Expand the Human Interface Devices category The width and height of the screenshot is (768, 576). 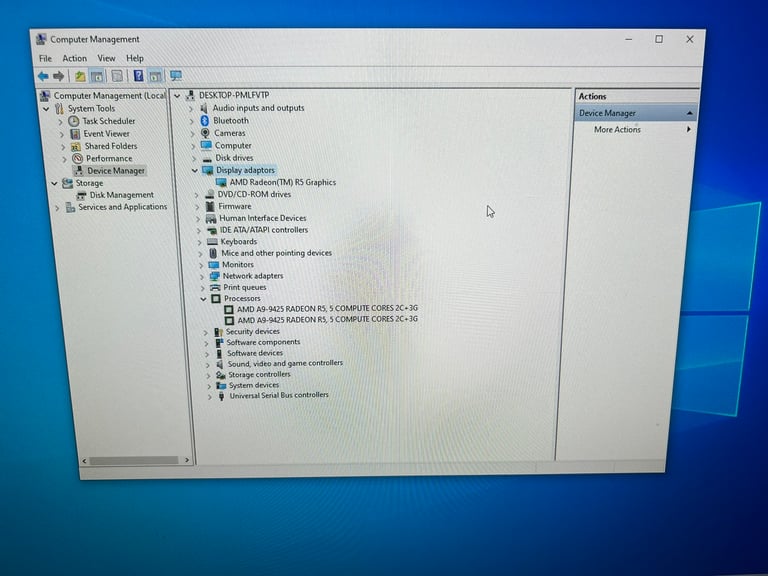click(198, 218)
